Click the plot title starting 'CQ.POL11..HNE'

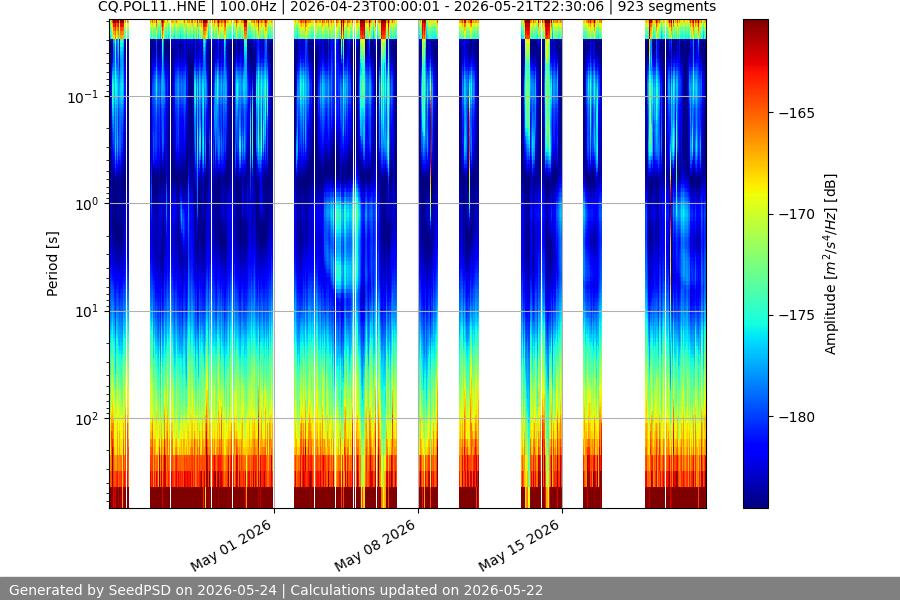coord(407,7)
